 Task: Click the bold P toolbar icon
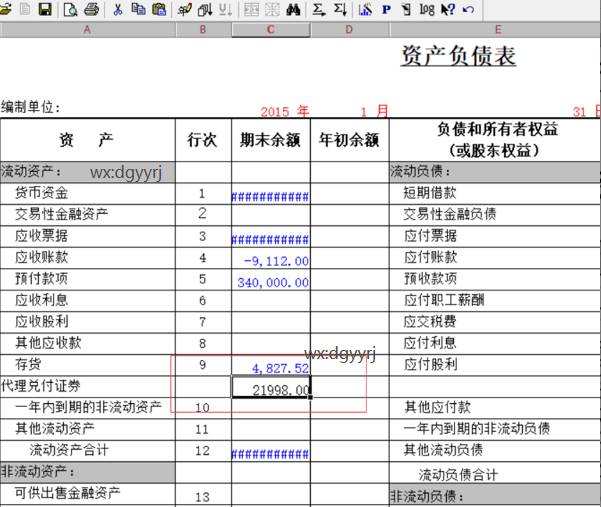386,9
